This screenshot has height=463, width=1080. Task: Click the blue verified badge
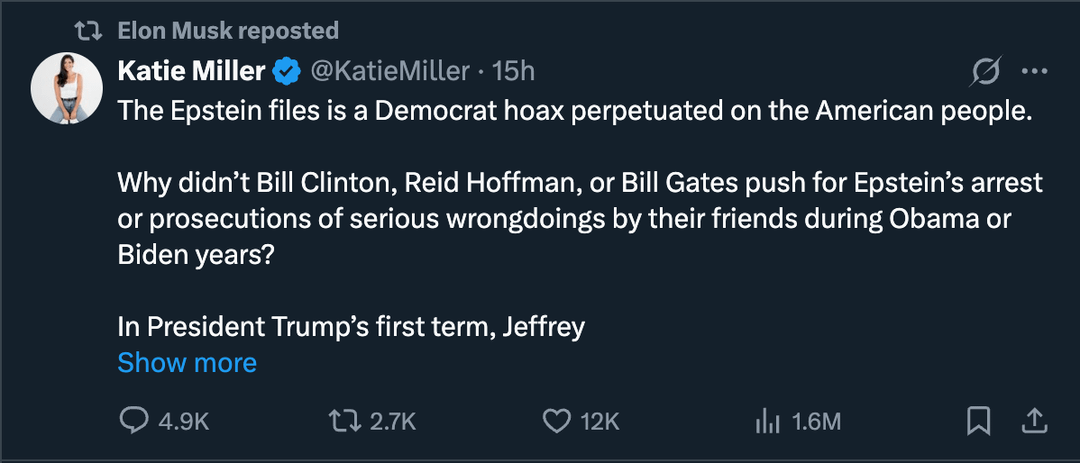coord(286,71)
